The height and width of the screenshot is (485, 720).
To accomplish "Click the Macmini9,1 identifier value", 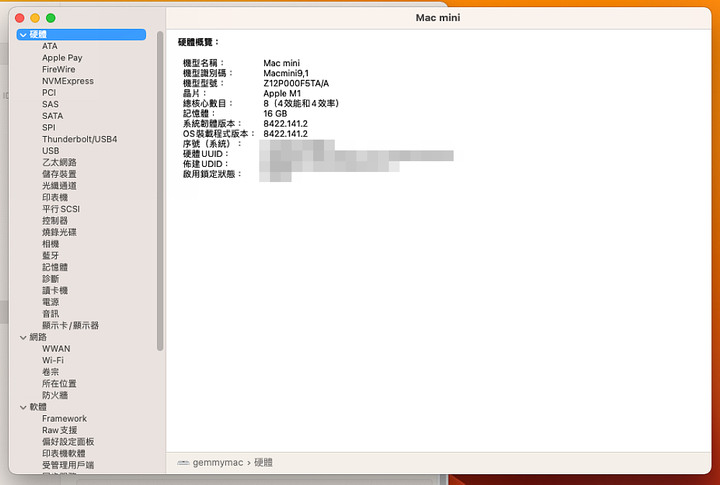I will (286, 73).
